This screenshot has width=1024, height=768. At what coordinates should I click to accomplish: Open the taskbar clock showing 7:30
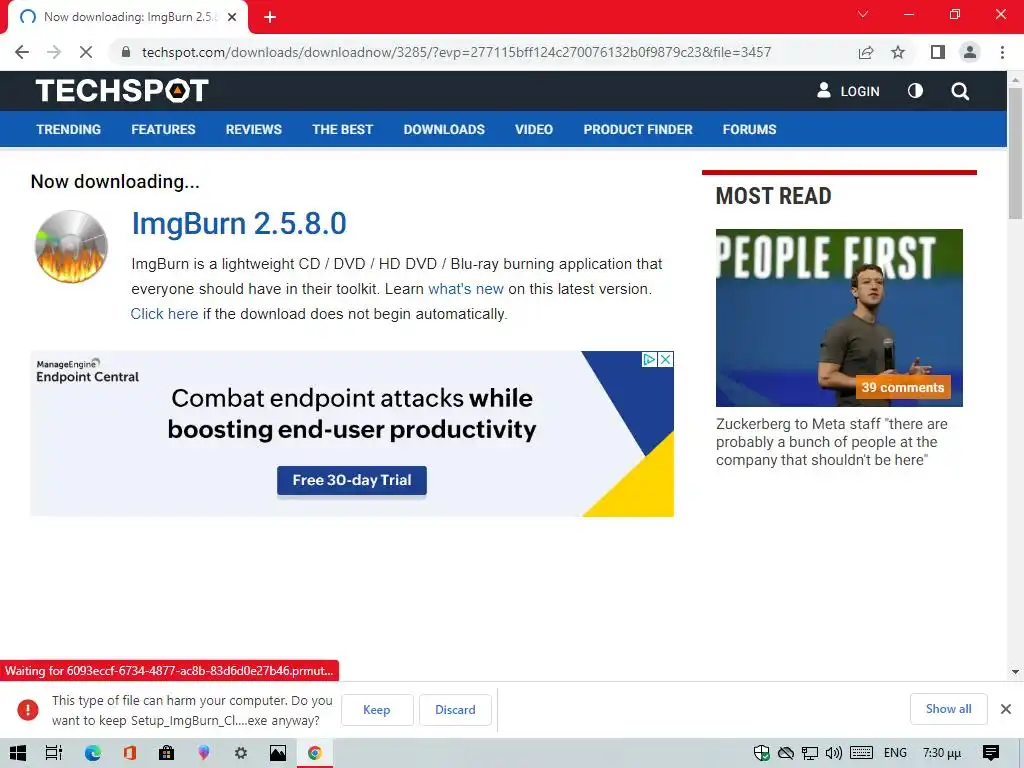[942, 753]
